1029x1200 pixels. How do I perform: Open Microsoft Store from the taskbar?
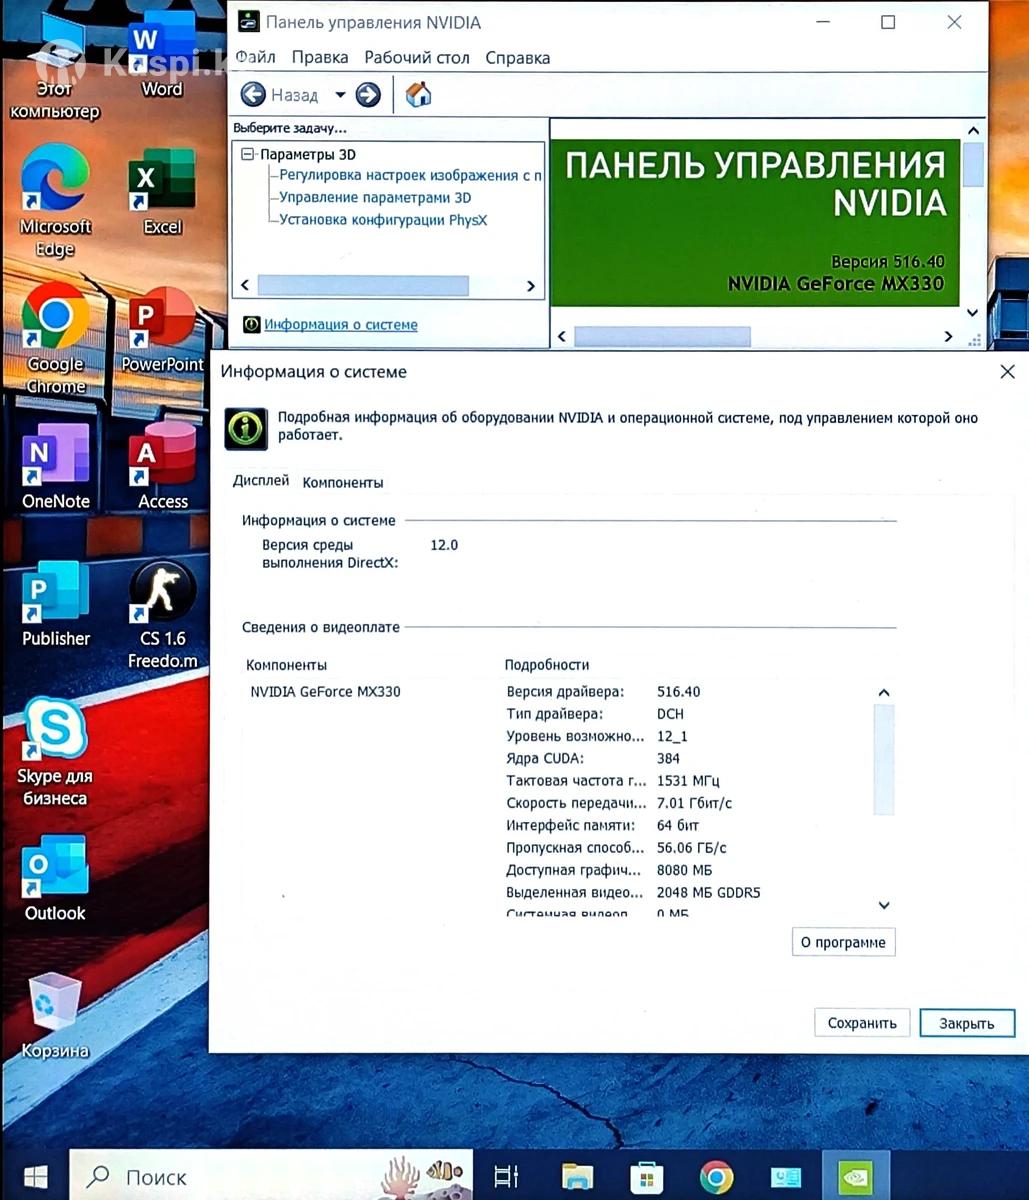(646, 1177)
